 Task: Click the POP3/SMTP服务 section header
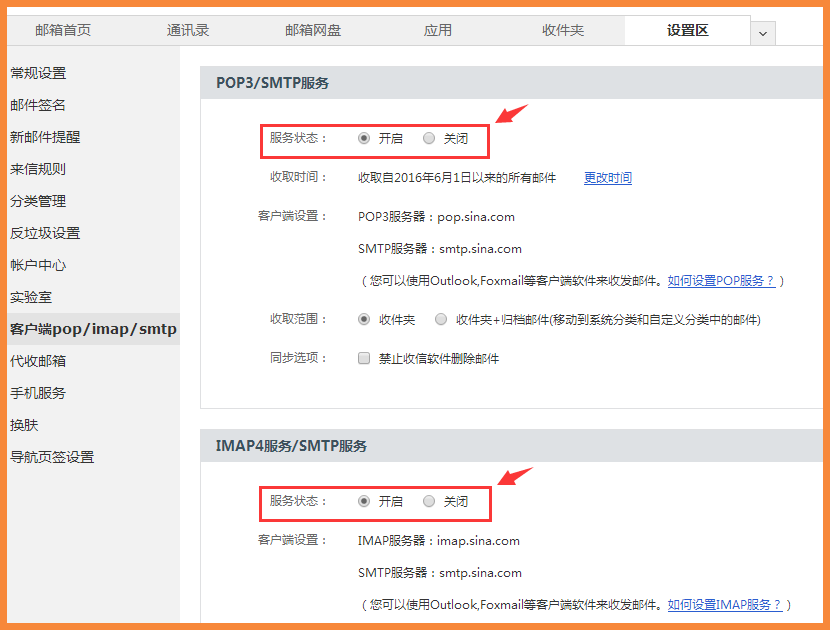tap(273, 83)
